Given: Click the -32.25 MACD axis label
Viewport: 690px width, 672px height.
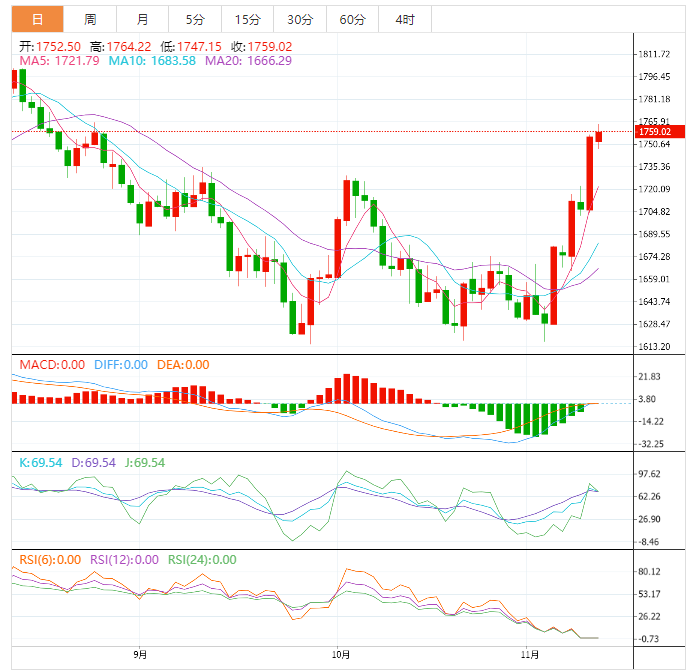Looking at the screenshot, I should tap(651, 444).
